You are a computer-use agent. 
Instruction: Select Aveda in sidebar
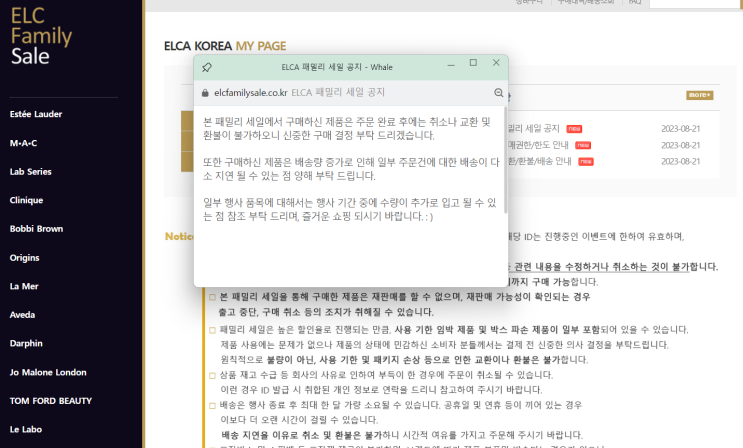coord(22,315)
